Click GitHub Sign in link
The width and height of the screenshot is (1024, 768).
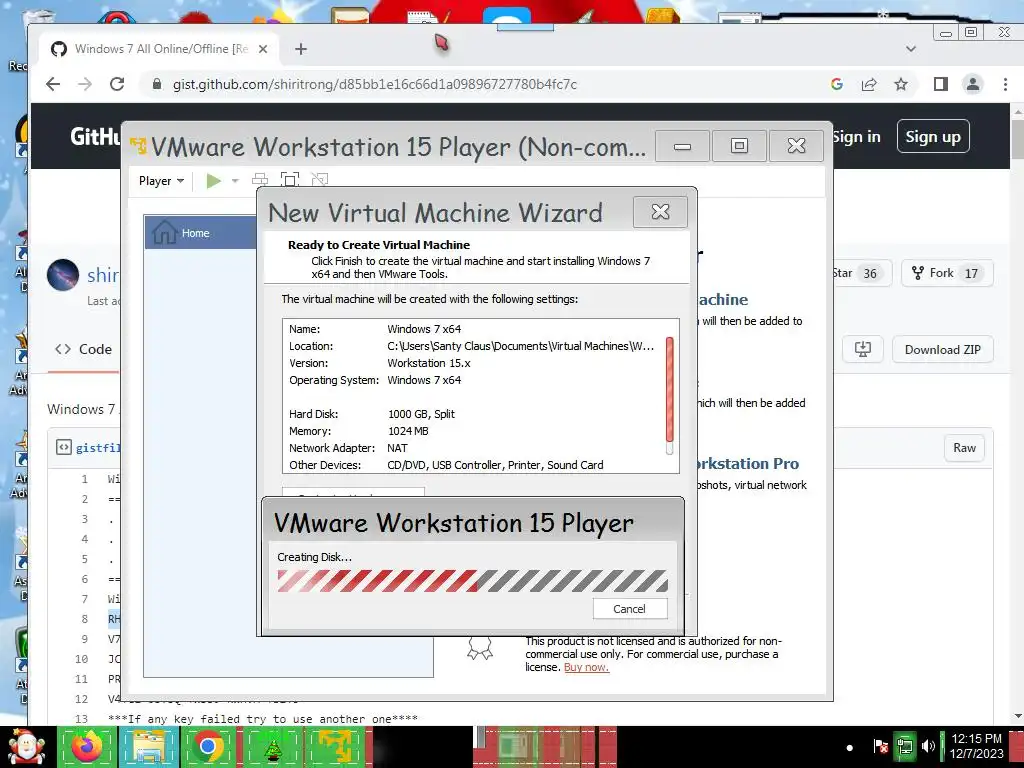[x=856, y=136]
